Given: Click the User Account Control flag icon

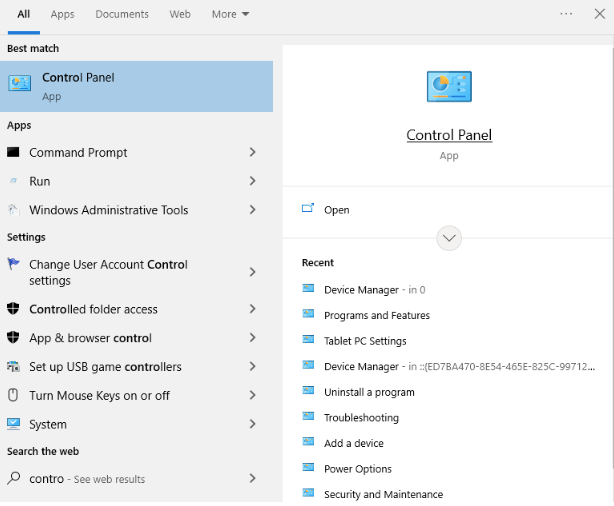Looking at the screenshot, I should tap(13, 264).
